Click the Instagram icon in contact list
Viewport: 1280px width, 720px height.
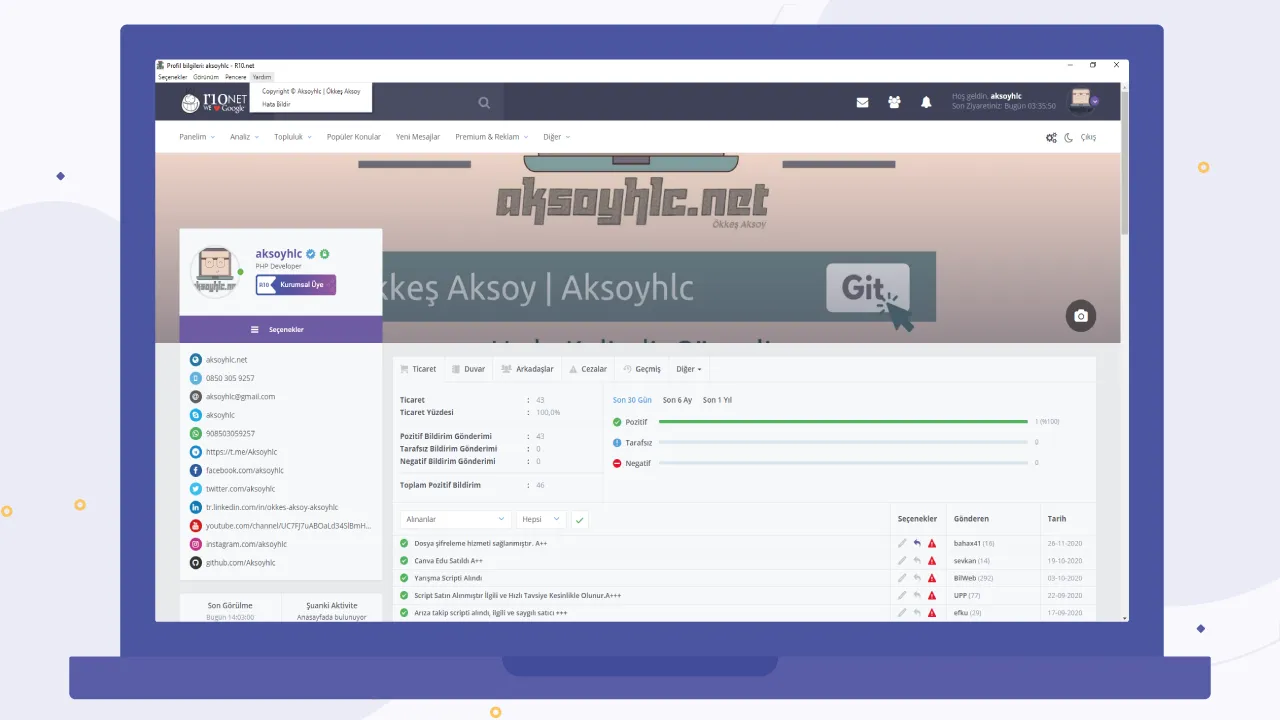(196, 544)
